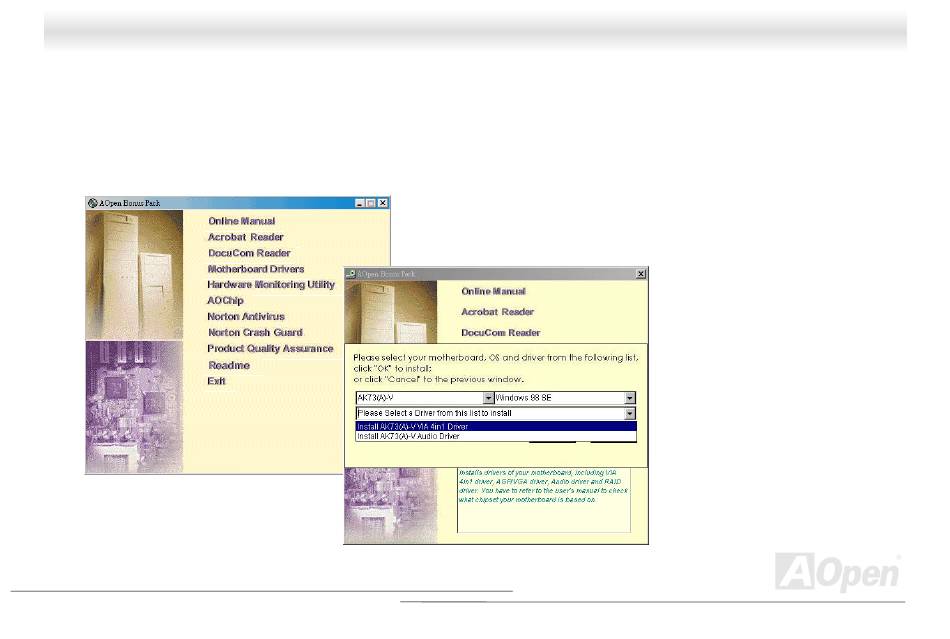Open the Product Quality Assurance entry
950x639 pixels.
[270, 349]
